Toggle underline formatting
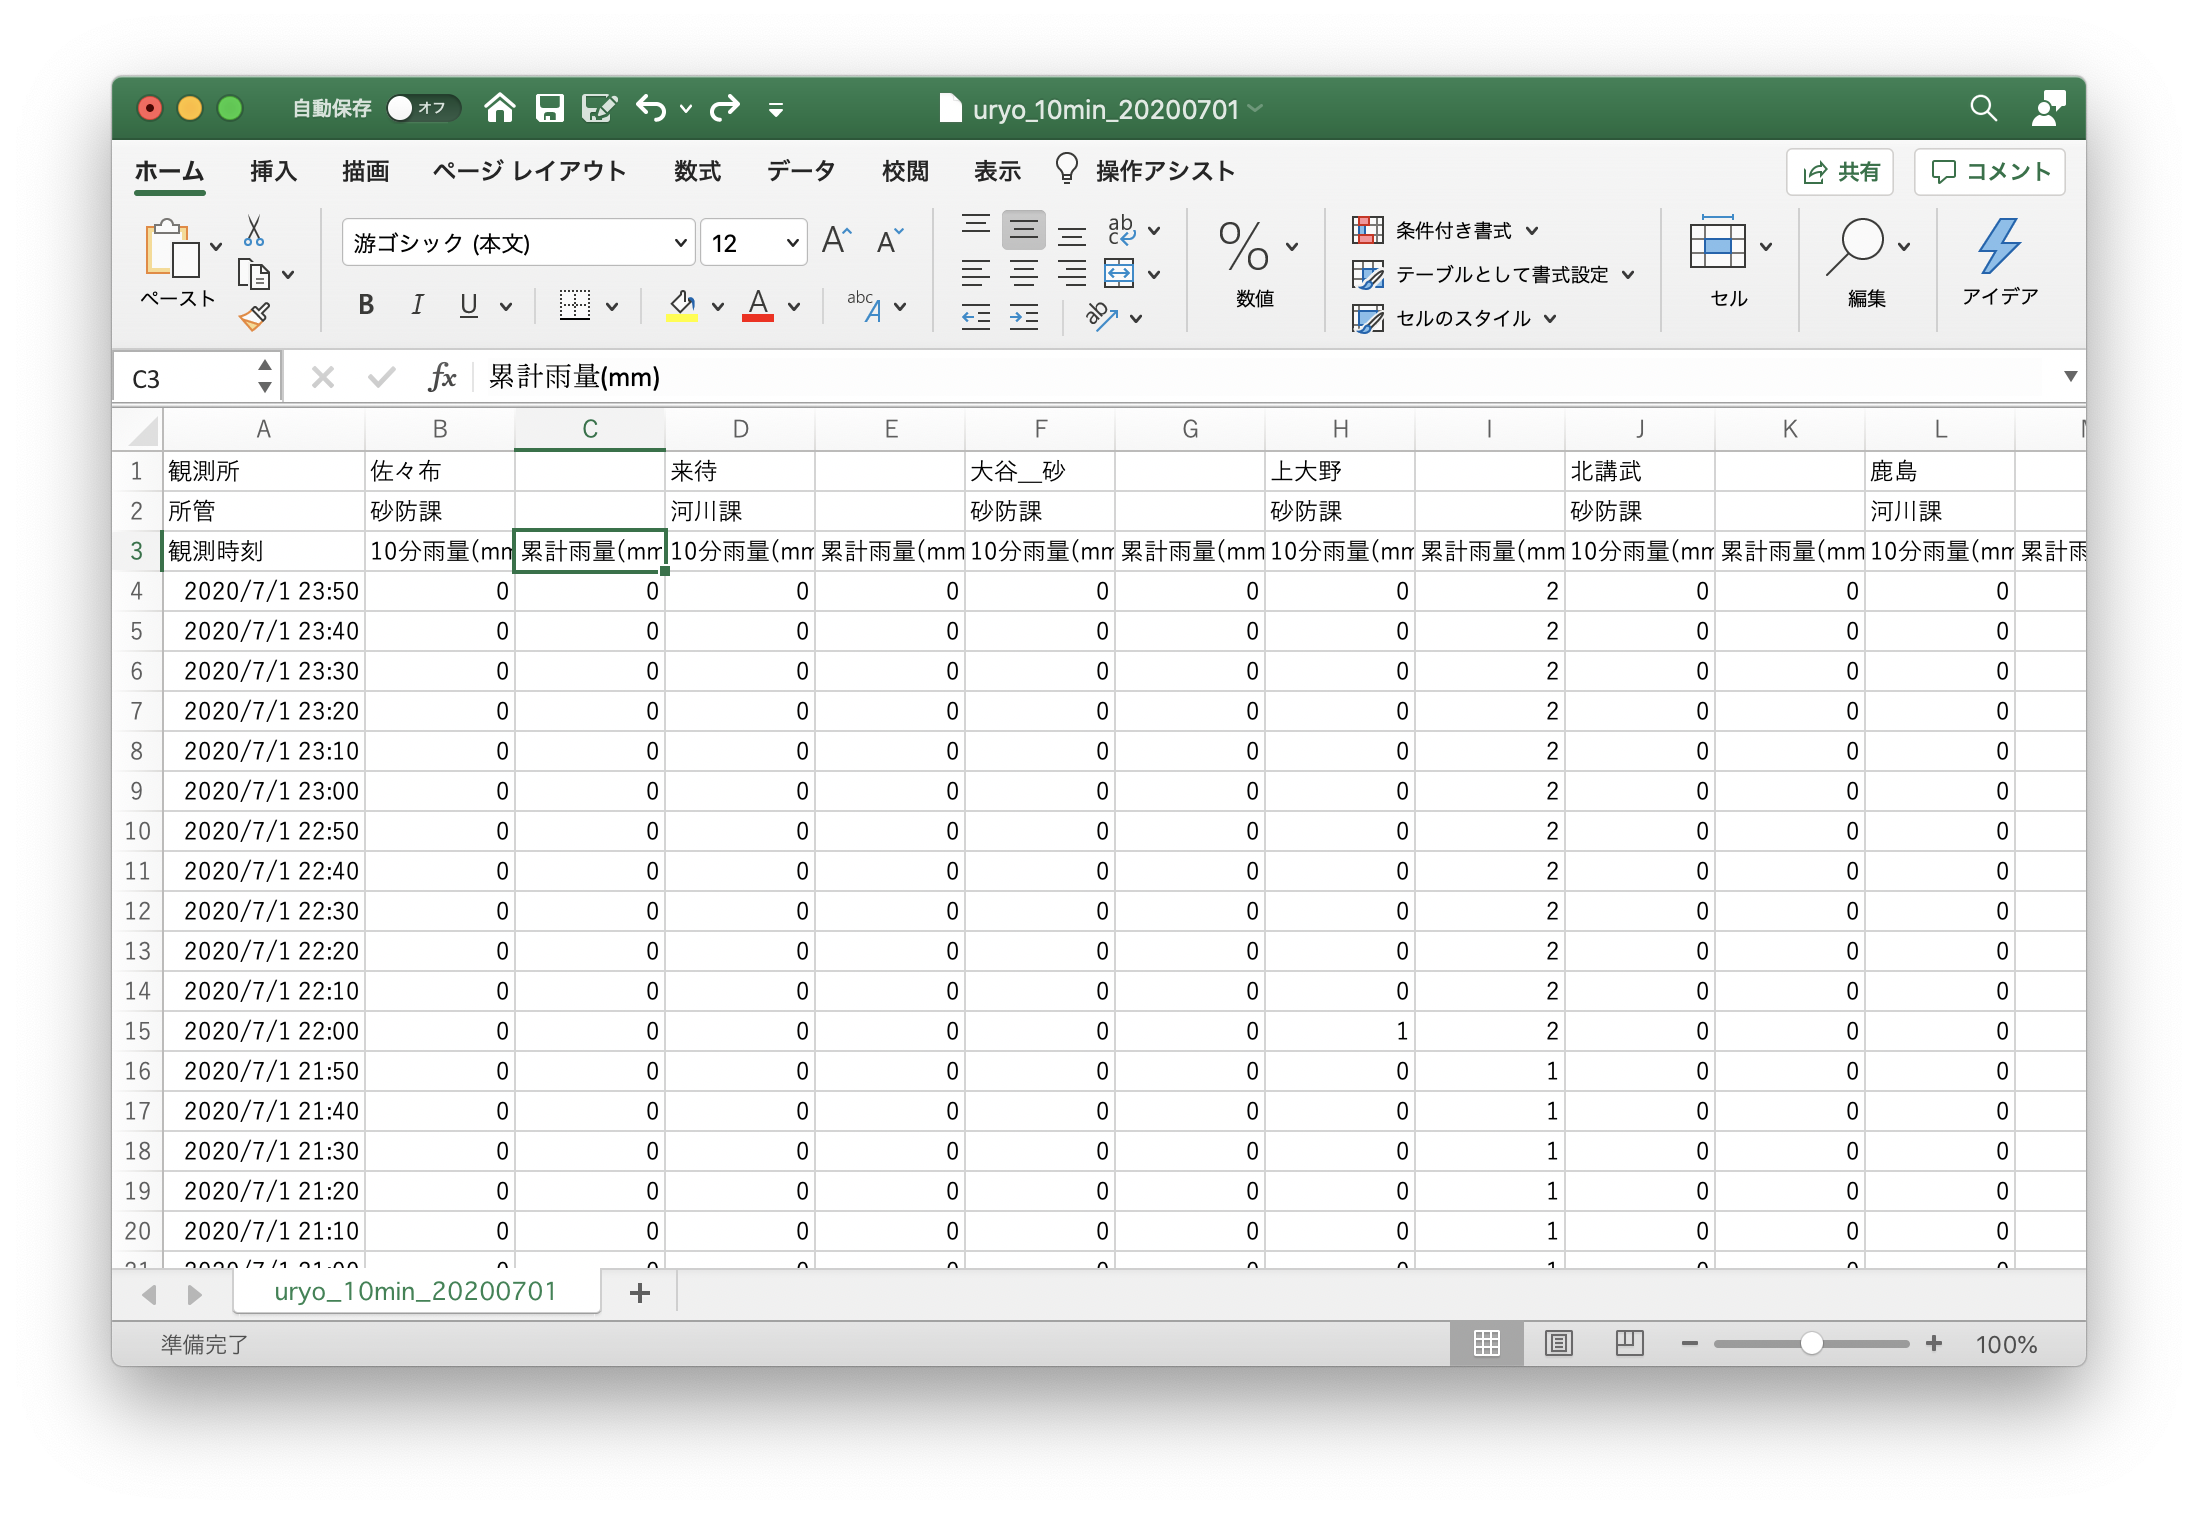 (468, 306)
